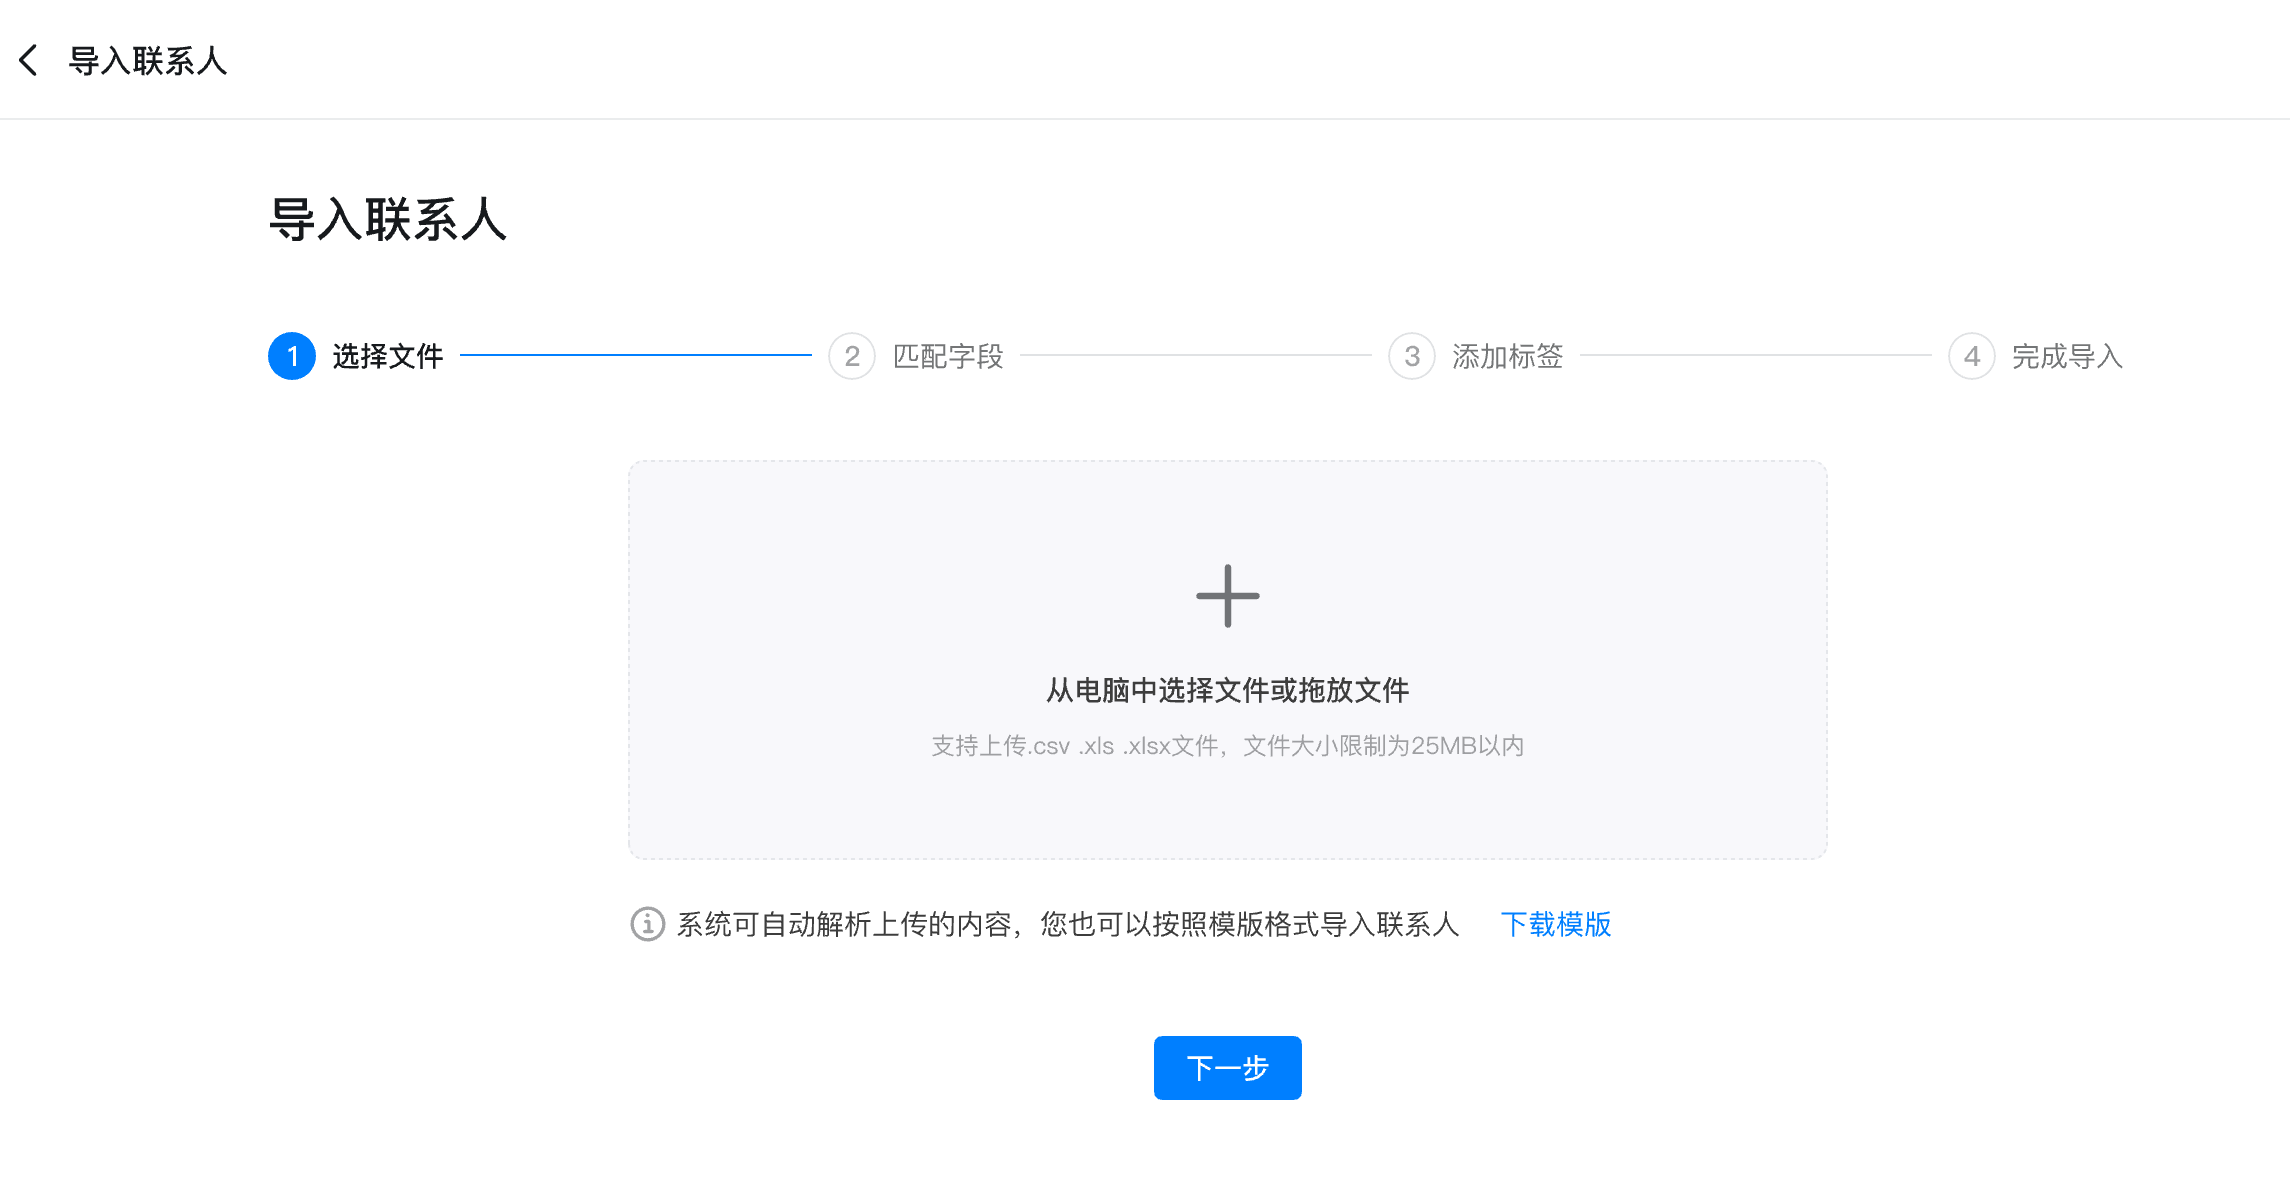Click the info circle icon
Screen dimensions: 2290x1198
(647, 924)
